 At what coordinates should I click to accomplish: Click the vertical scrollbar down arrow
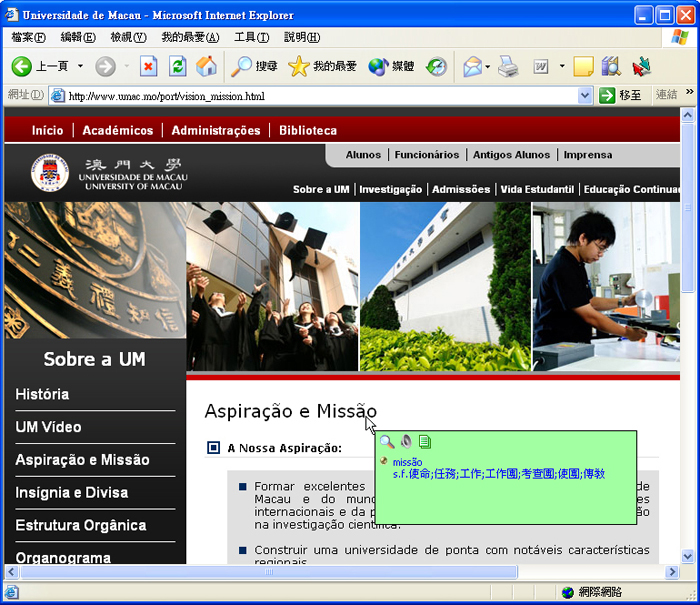tap(688, 556)
